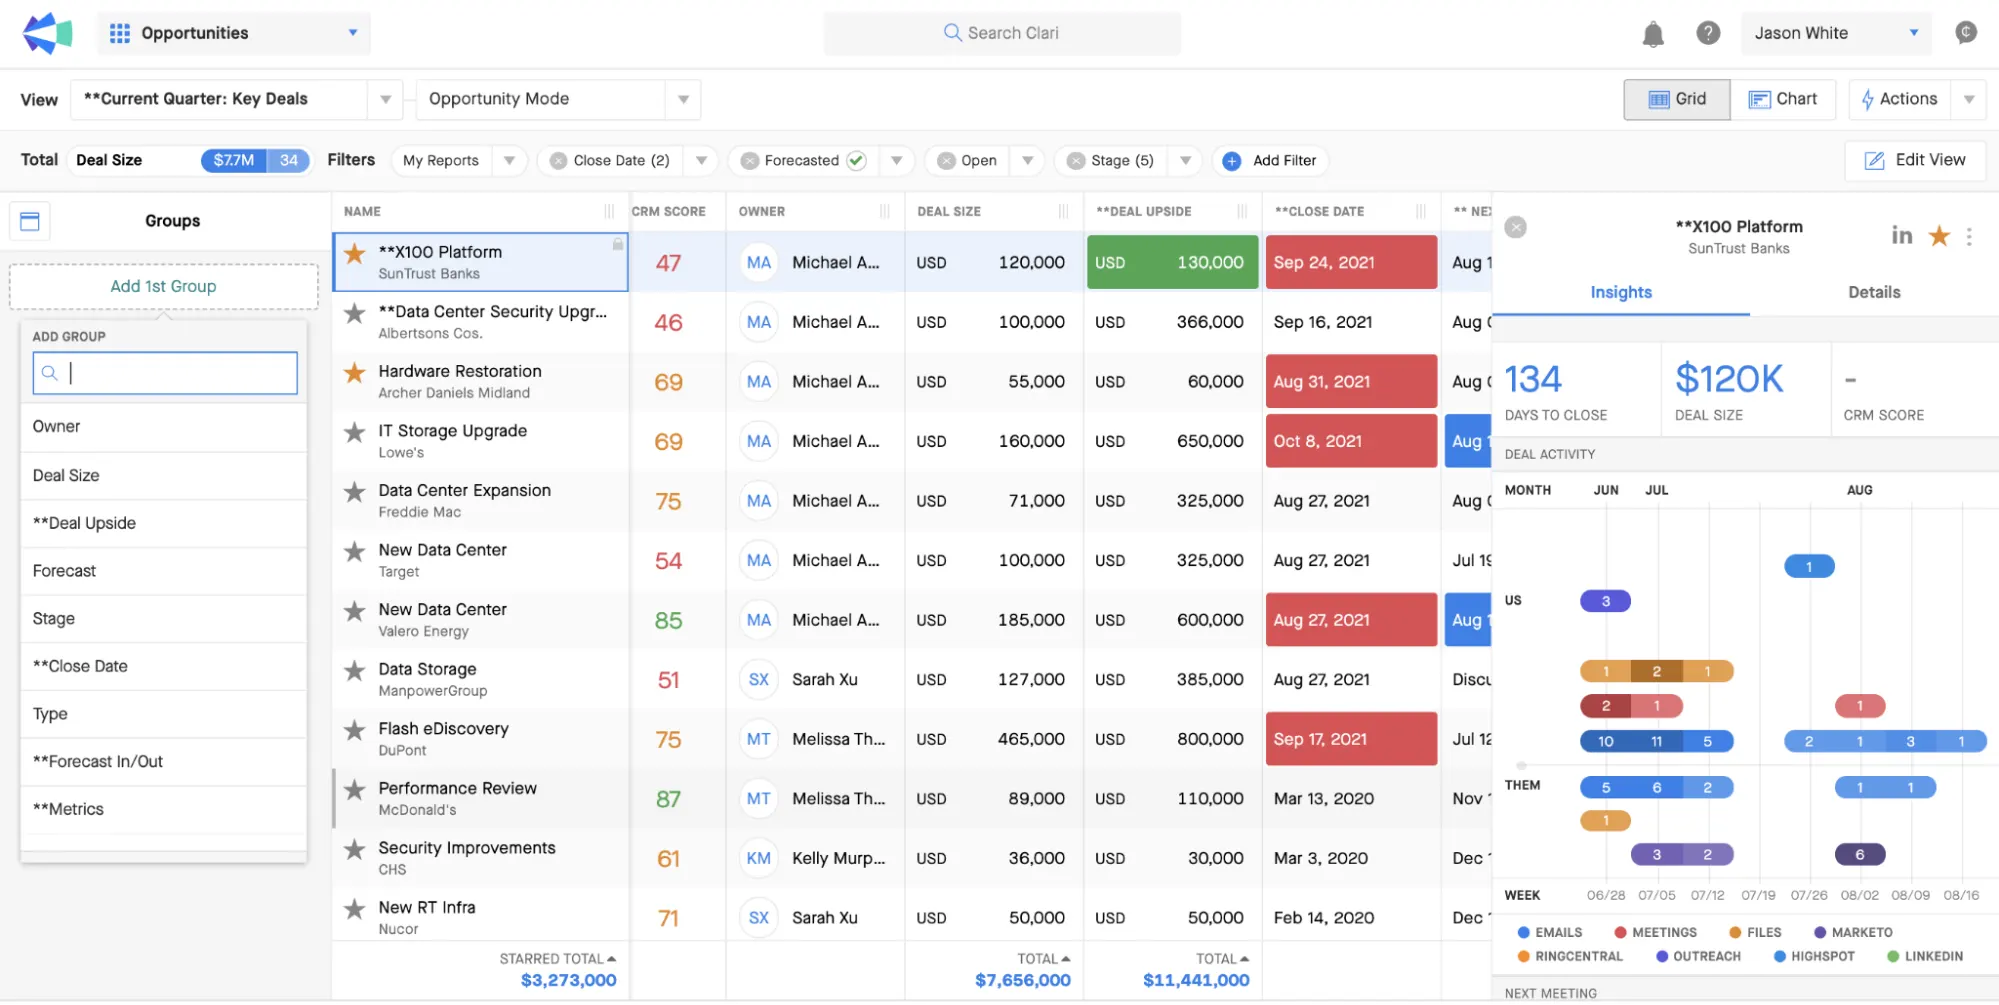The image size is (1999, 1005).
Task: Open the notifications bell icon
Action: pyautogui.click(x=1652, y=34)
